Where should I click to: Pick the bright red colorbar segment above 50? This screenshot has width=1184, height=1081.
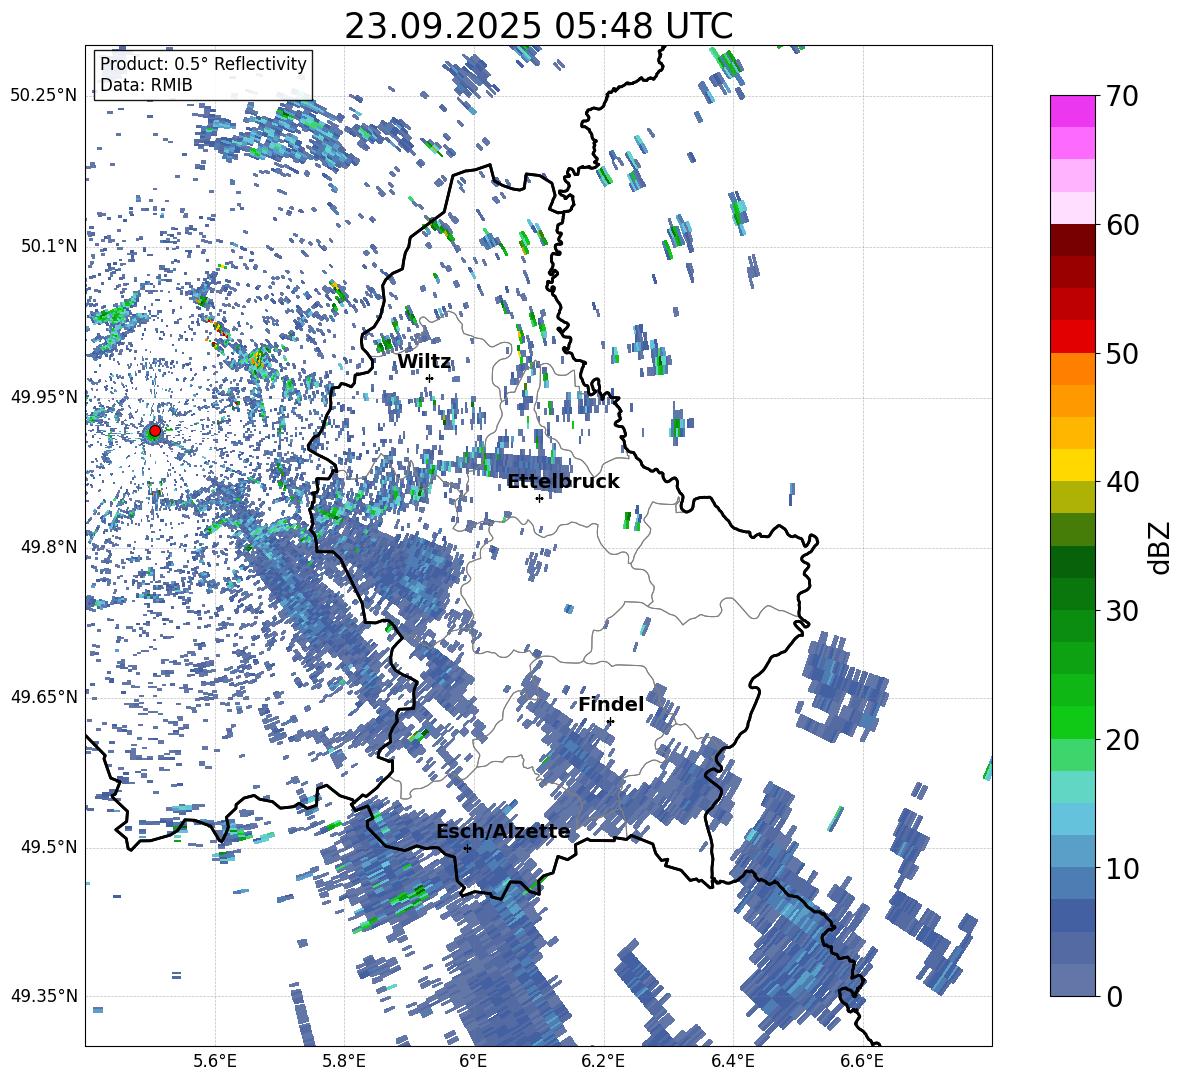1072,337
